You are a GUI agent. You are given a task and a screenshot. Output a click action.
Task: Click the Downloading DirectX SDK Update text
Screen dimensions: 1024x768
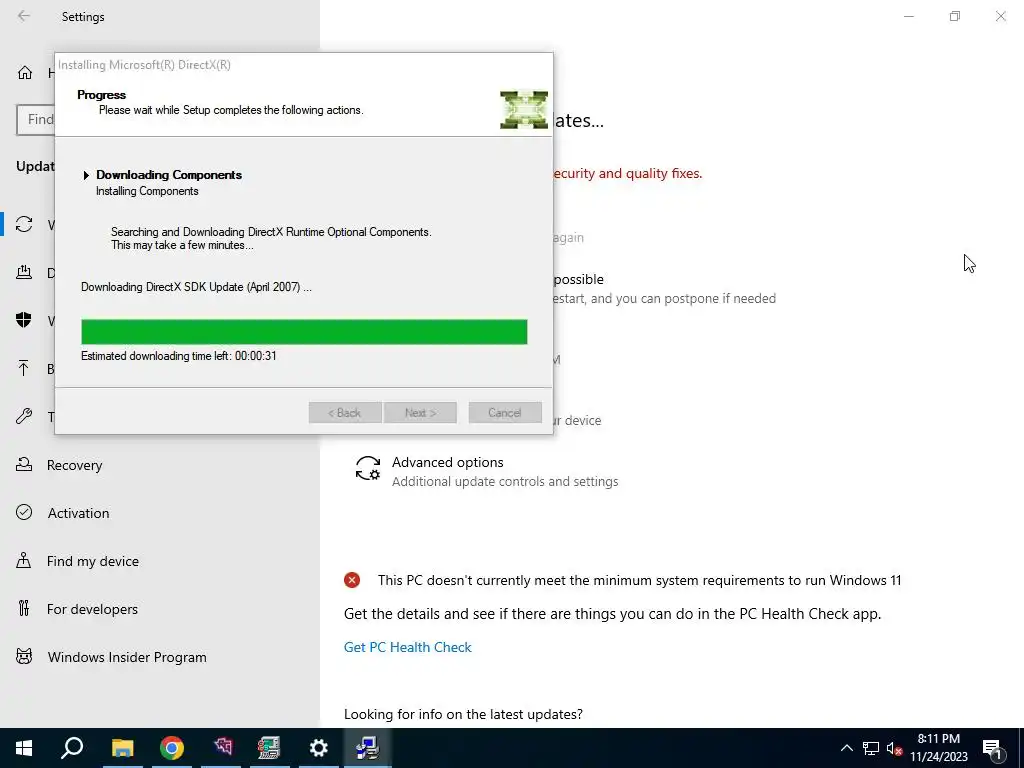click(x=196, y=287)
